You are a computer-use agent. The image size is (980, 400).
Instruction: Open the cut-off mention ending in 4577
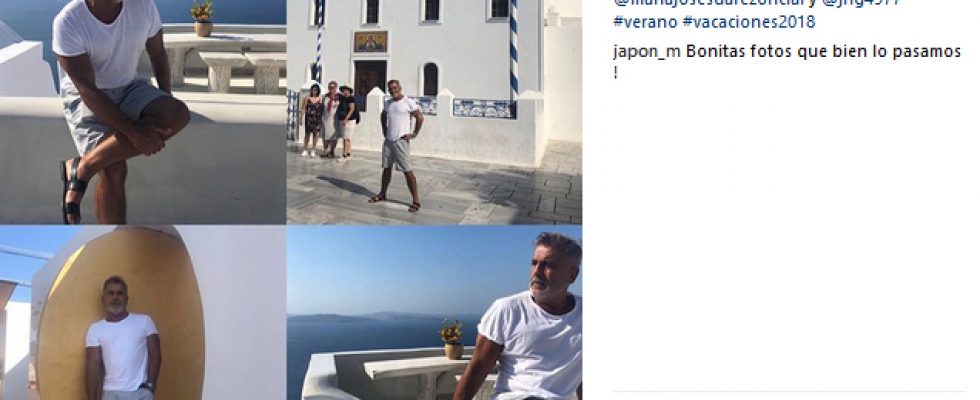tap(861, 2)
